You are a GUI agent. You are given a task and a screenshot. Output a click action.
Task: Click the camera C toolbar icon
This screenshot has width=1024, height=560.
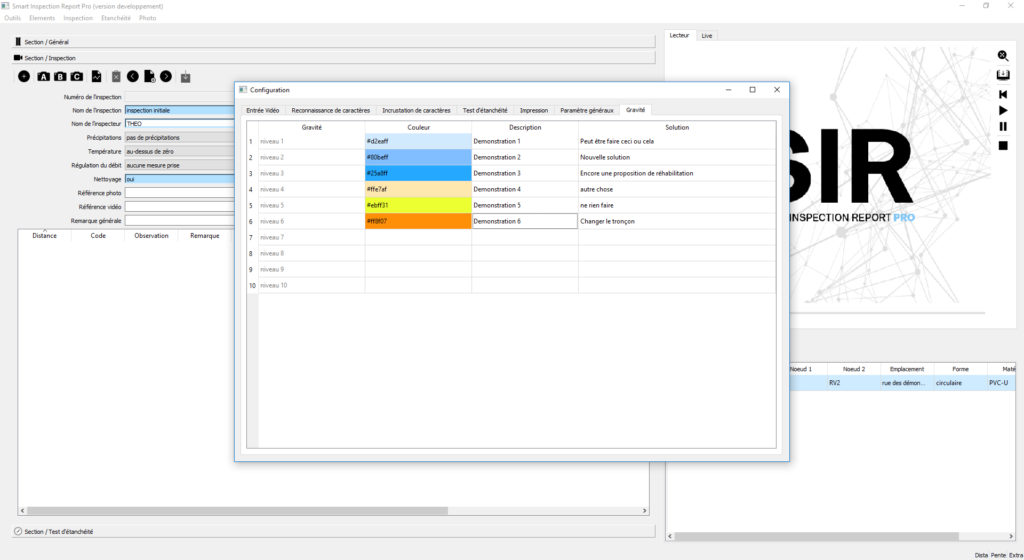tap(77, 76)
